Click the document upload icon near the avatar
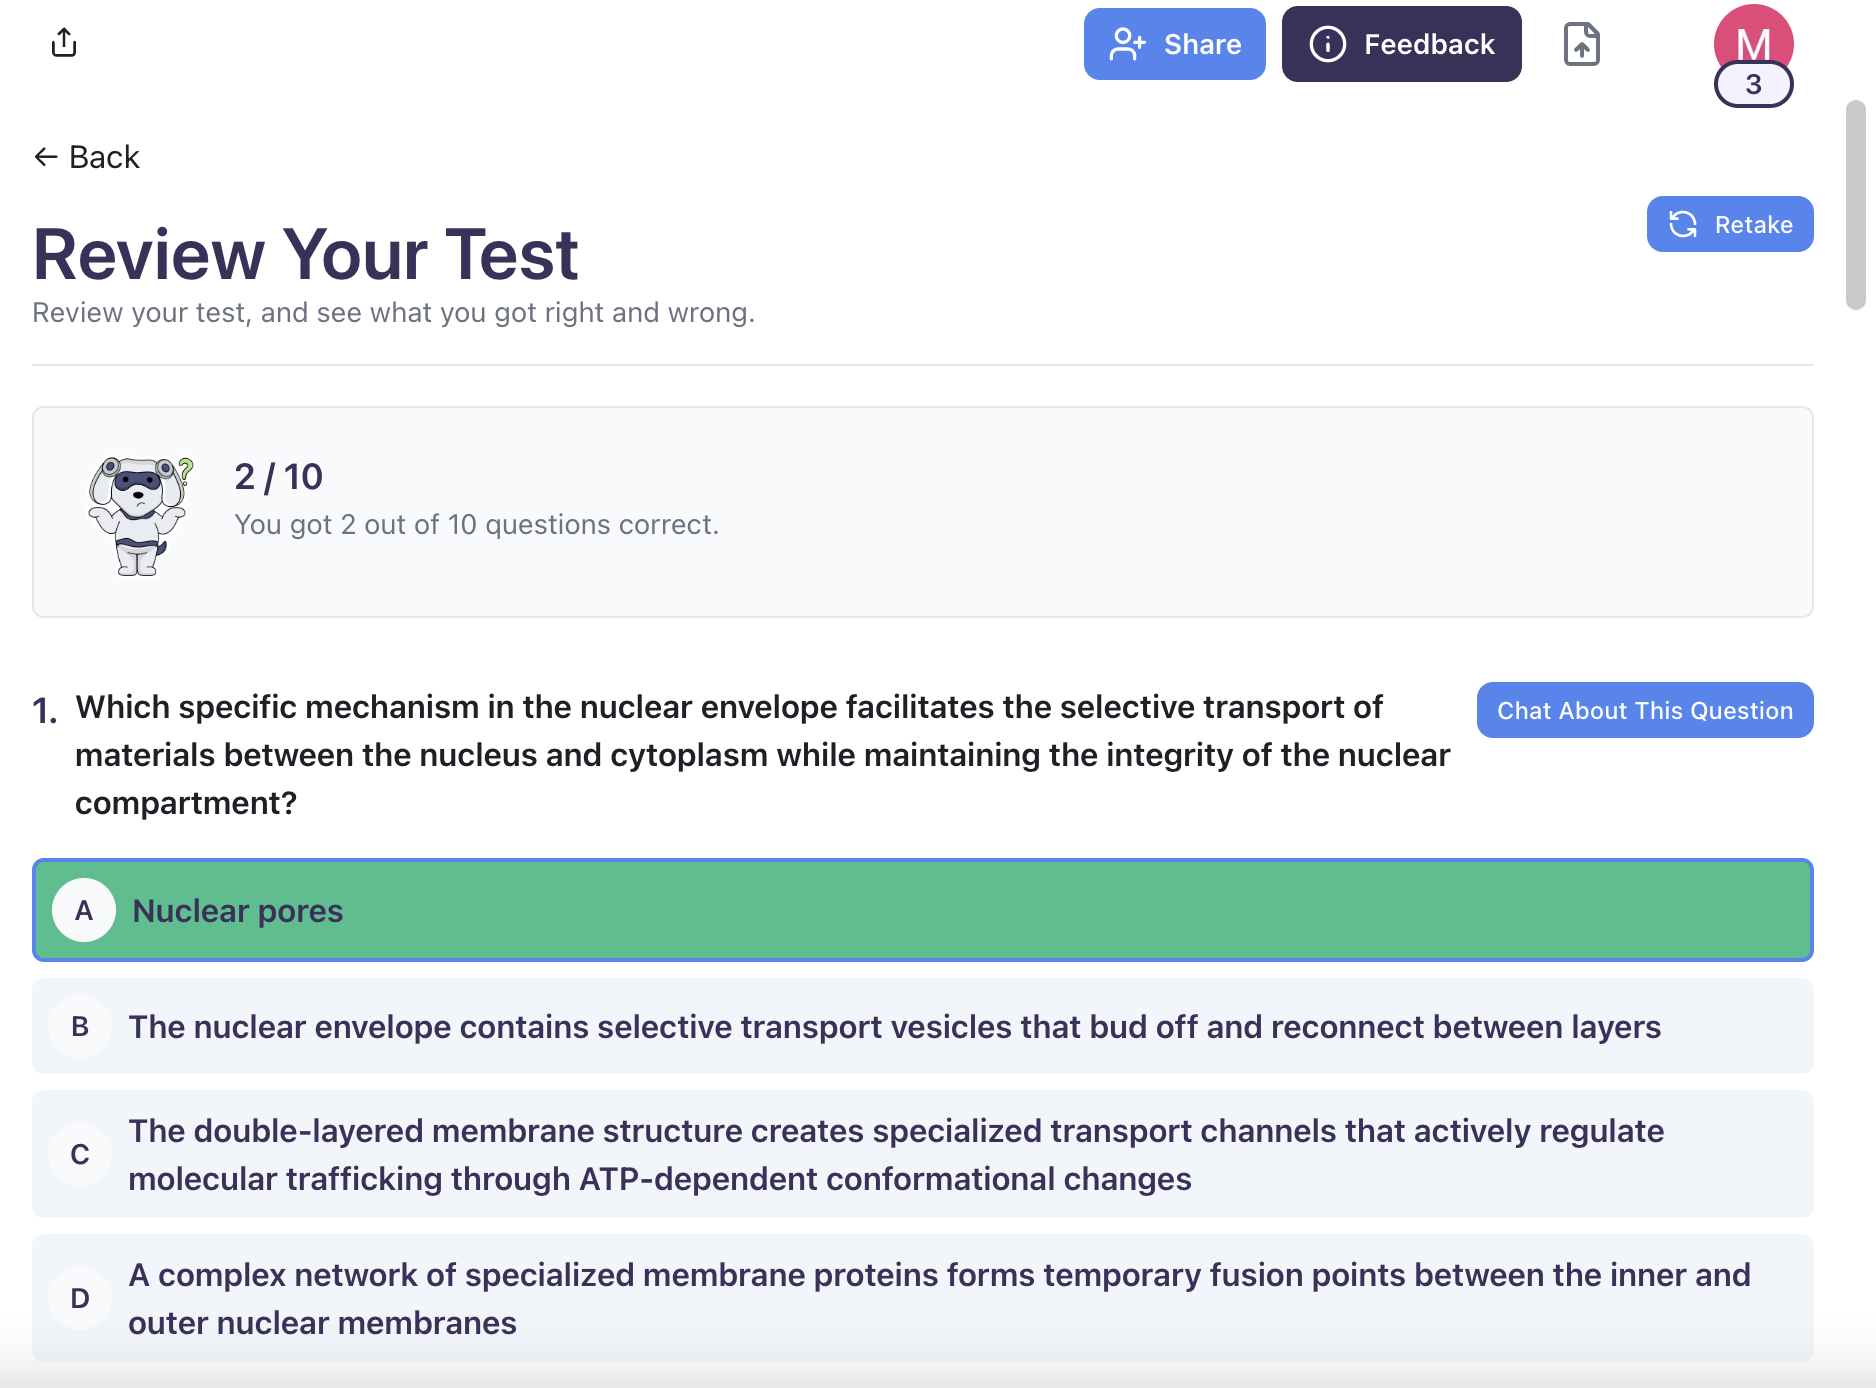1876x1388 pixels. coord(1582,44)
